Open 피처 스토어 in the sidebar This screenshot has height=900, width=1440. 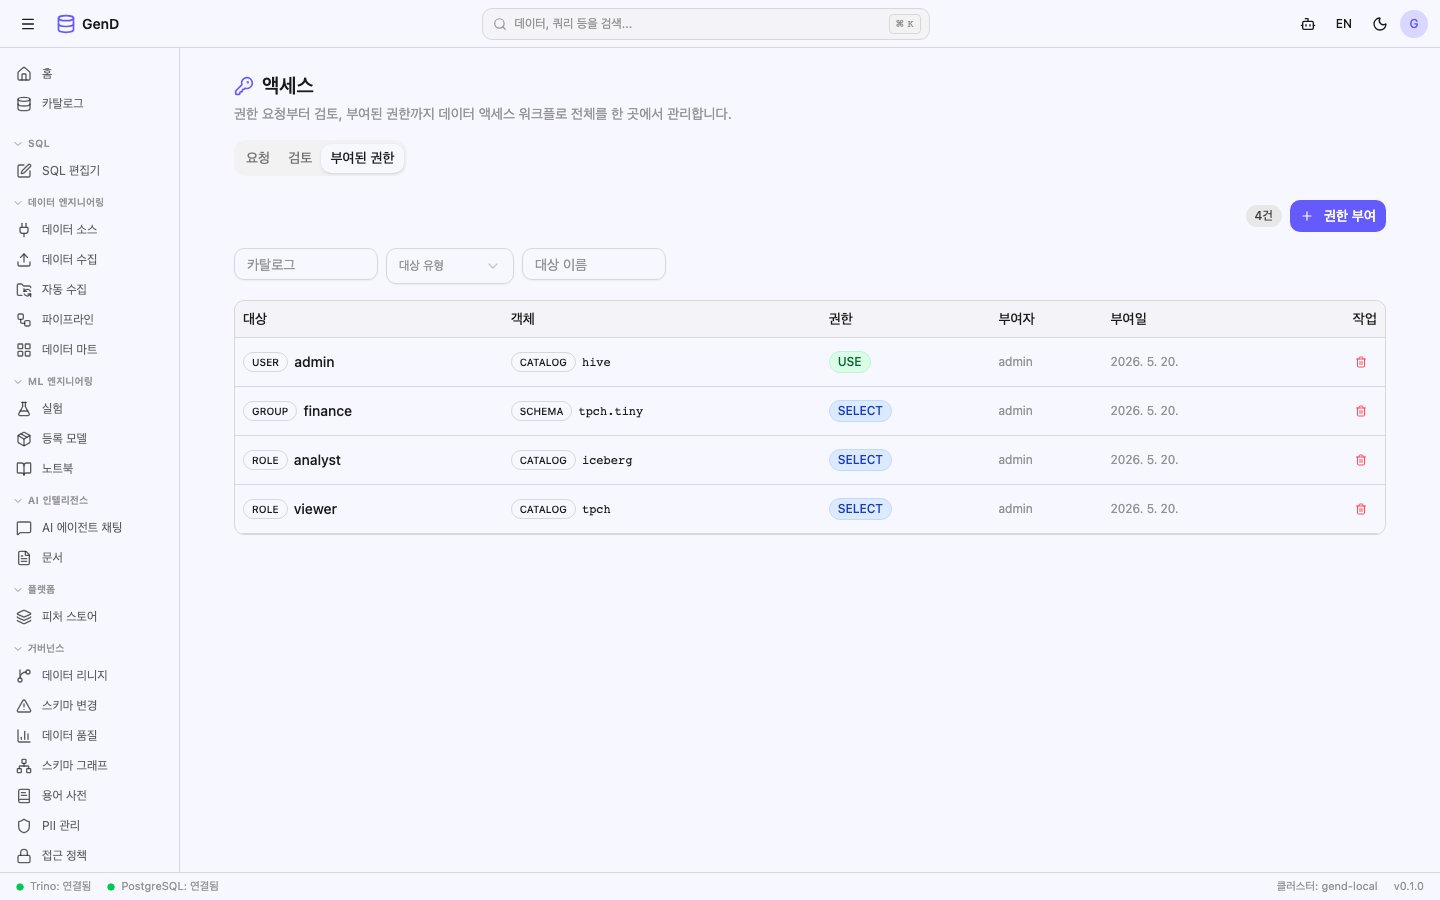(90, 617)
